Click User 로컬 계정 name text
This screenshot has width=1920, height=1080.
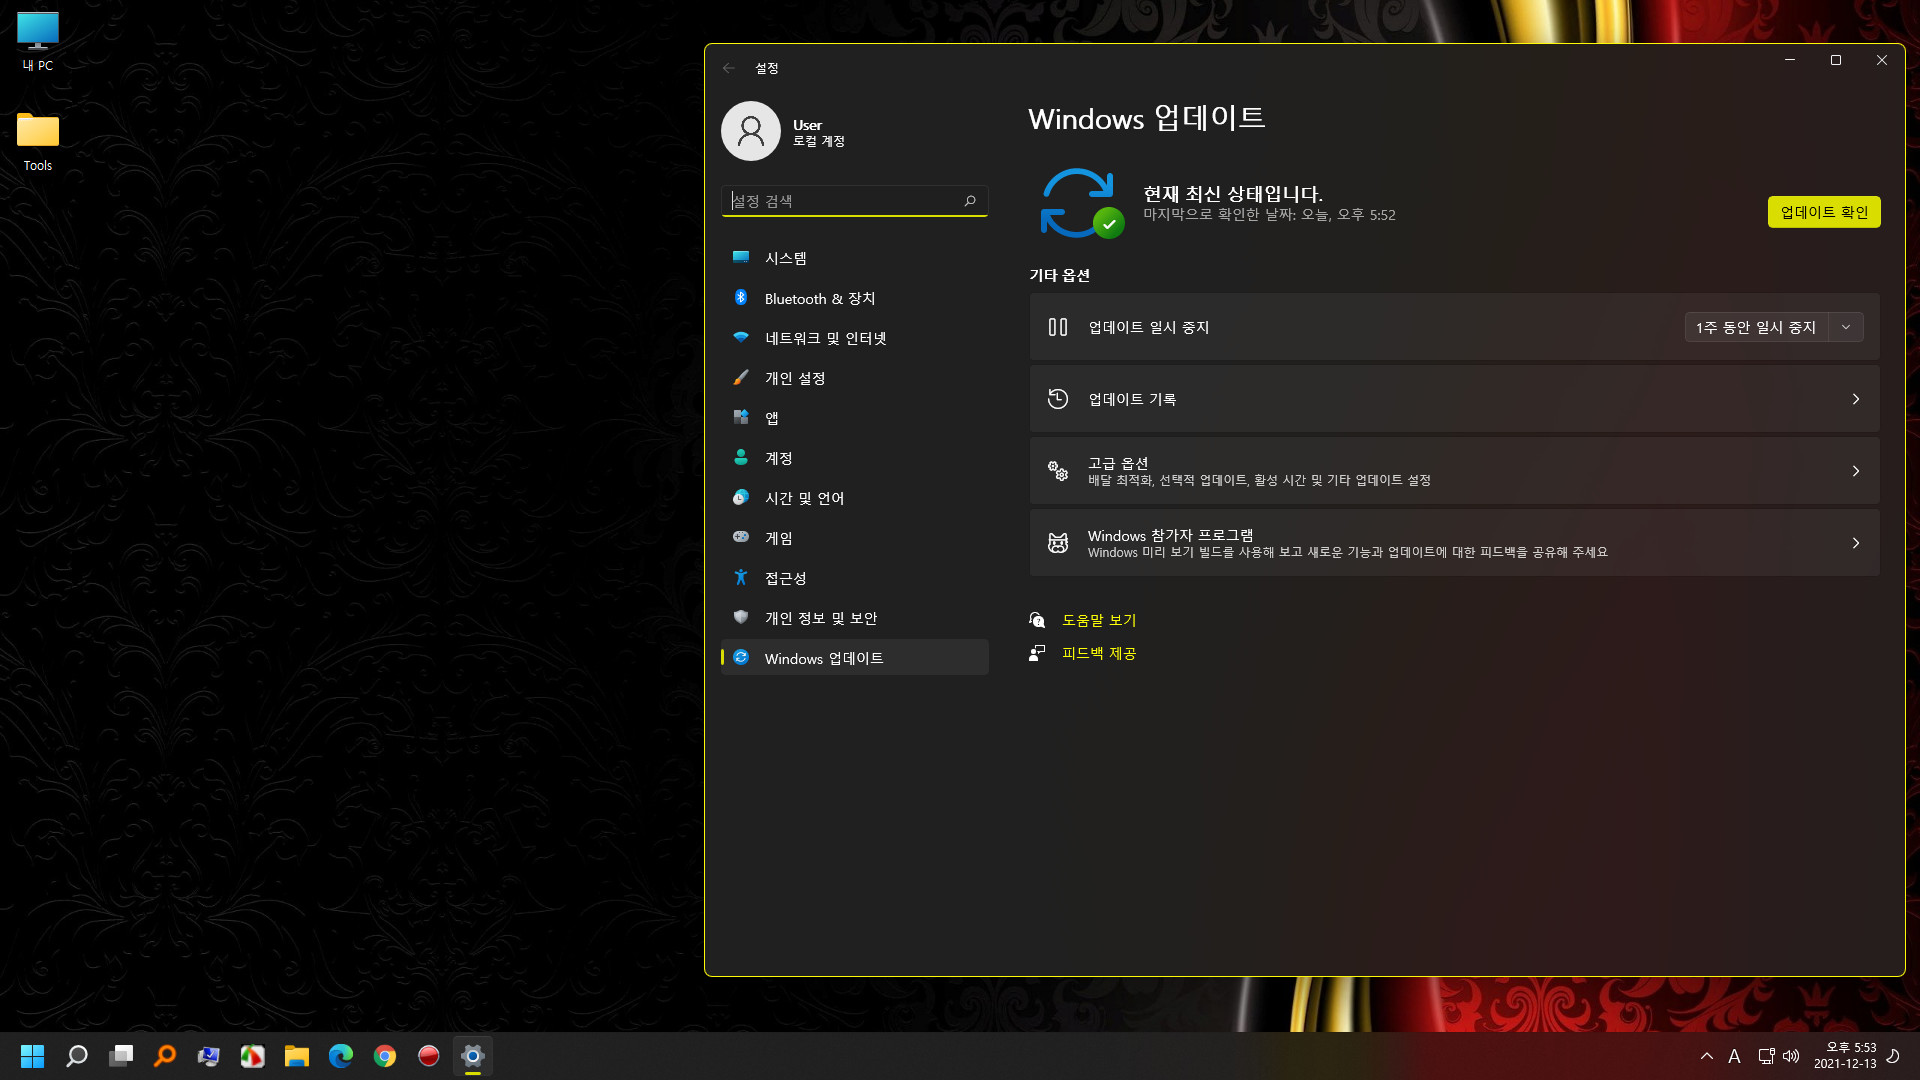(x=819, y=133)
